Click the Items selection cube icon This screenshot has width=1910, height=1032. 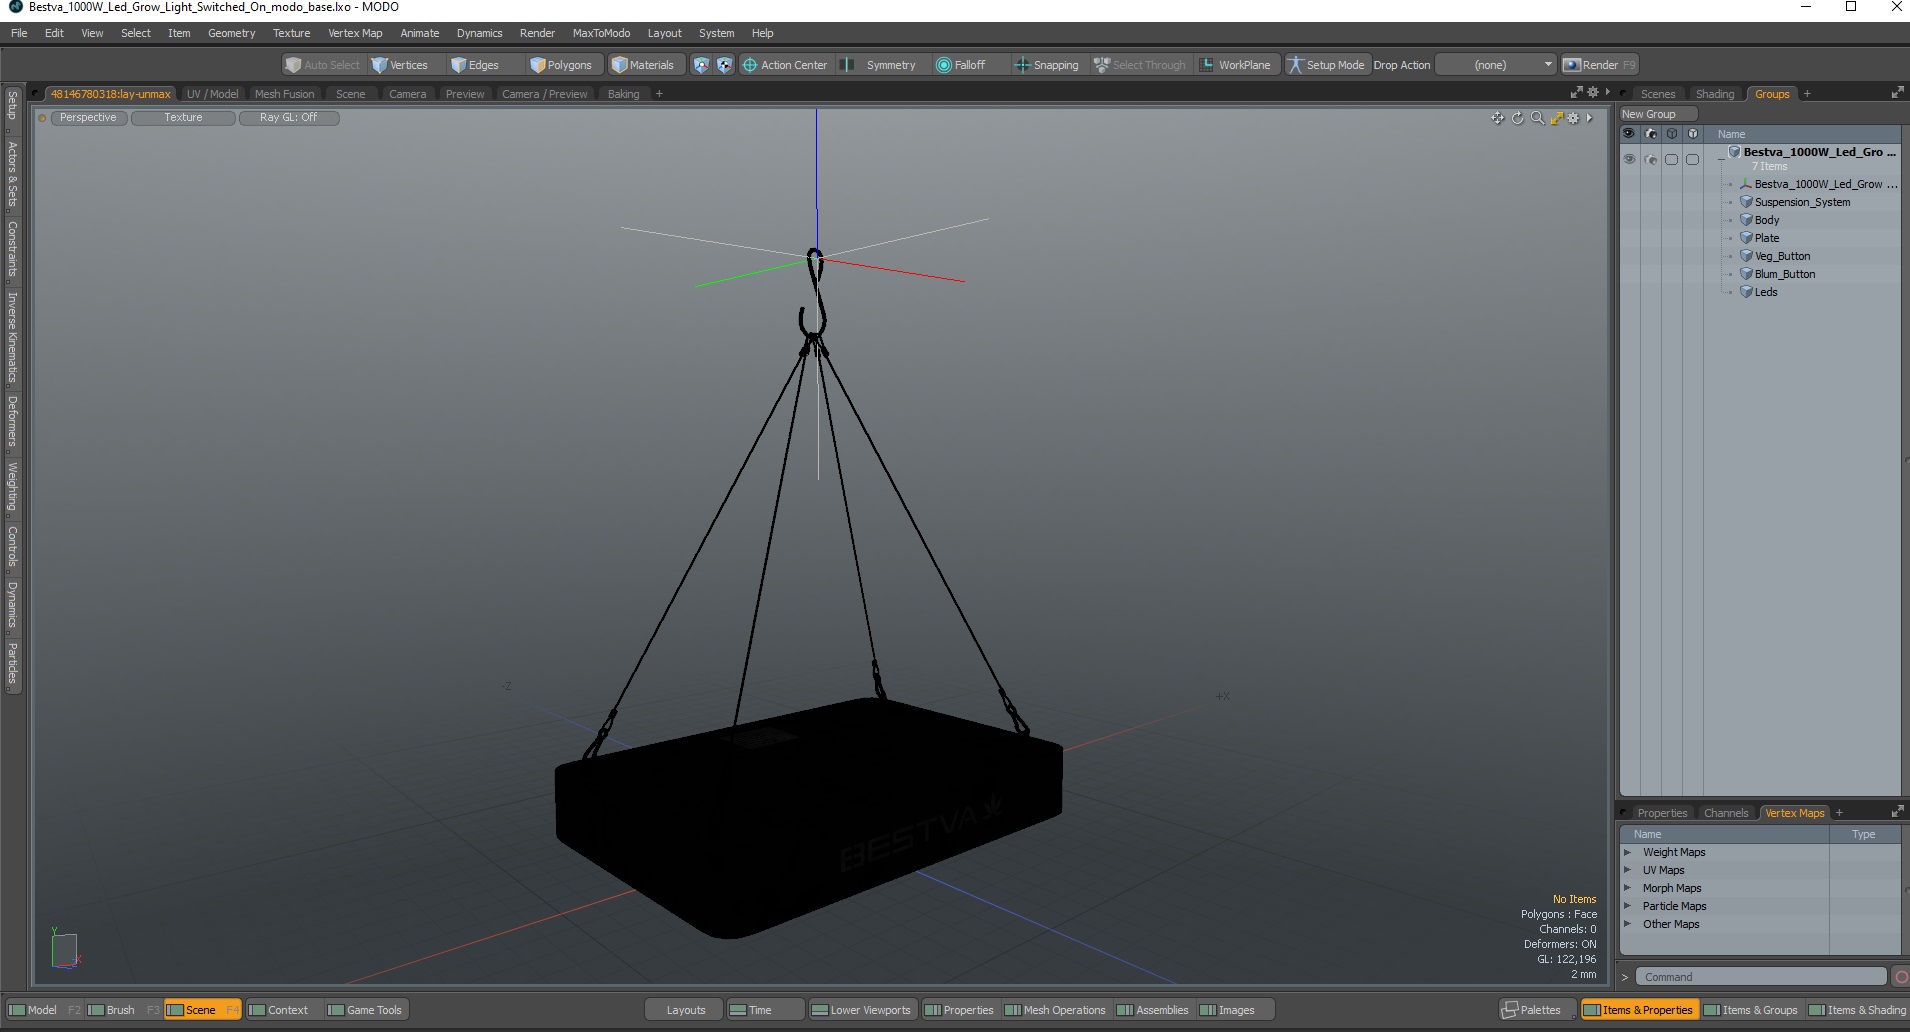click(701, 65)
